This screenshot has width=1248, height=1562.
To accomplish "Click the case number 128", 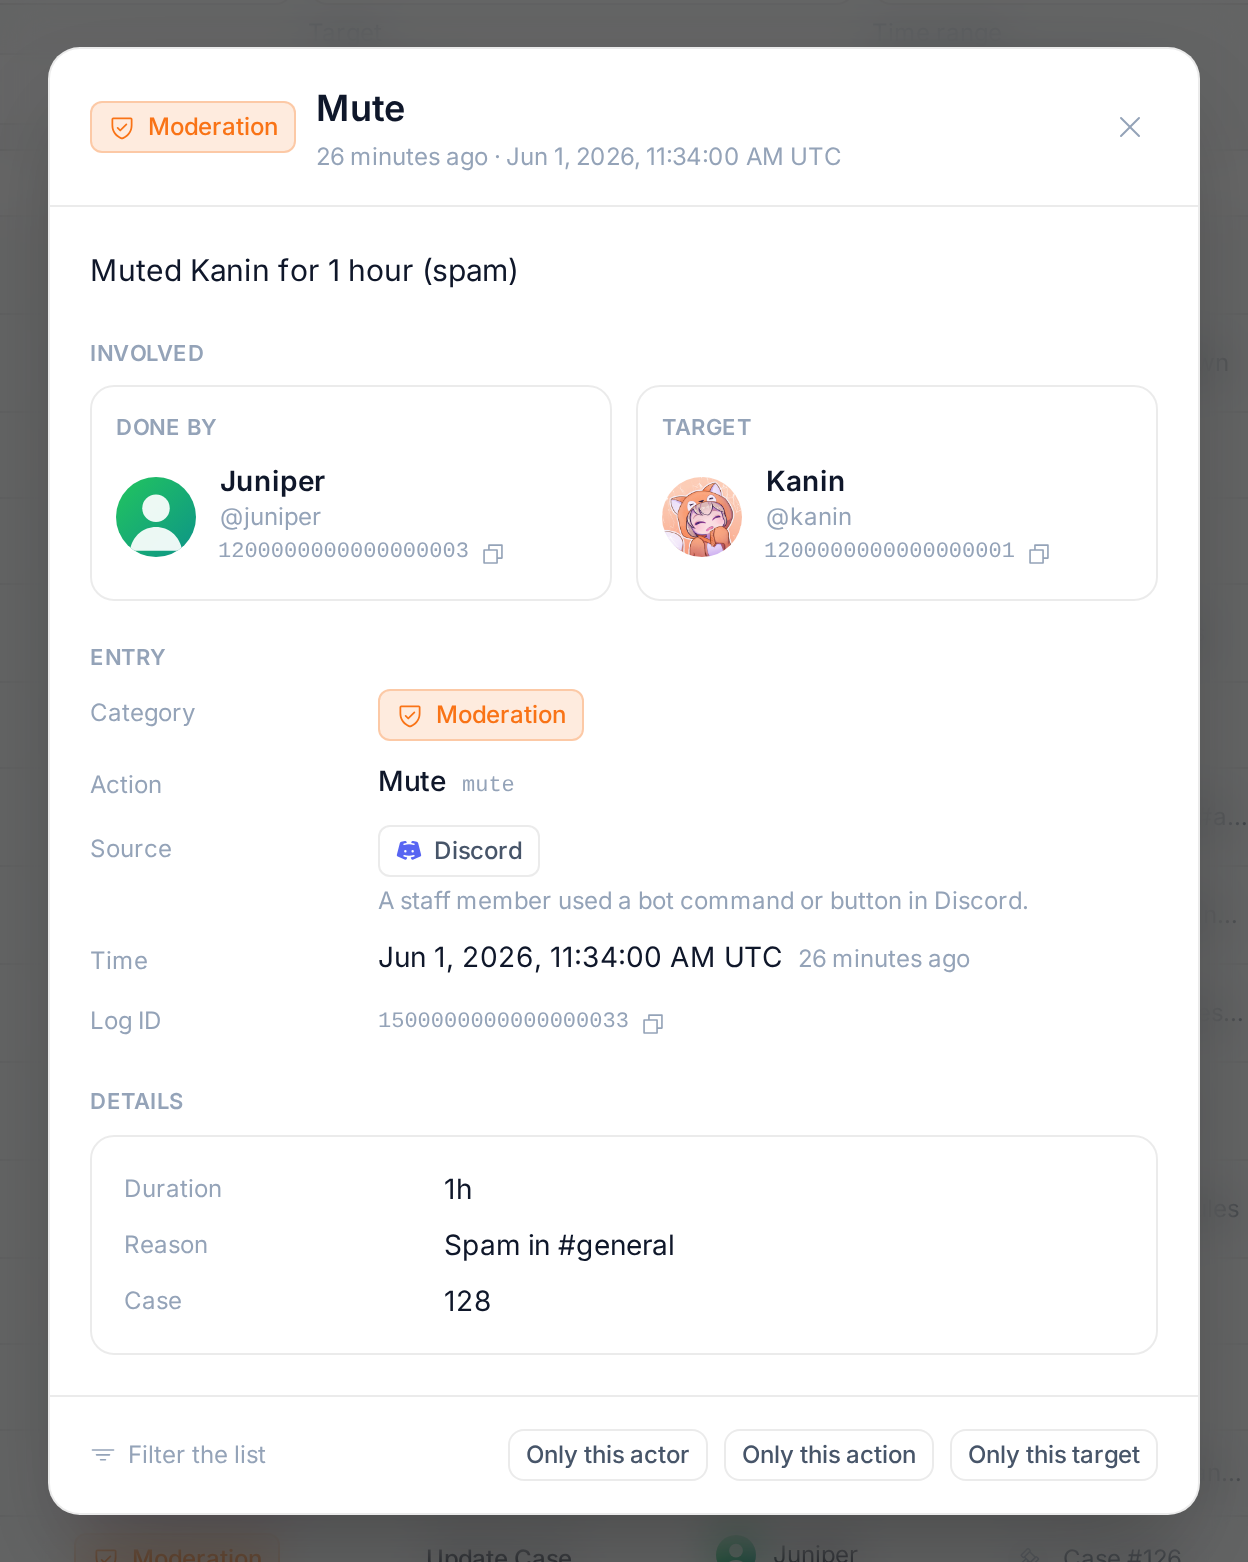I will pos(467,1301).
